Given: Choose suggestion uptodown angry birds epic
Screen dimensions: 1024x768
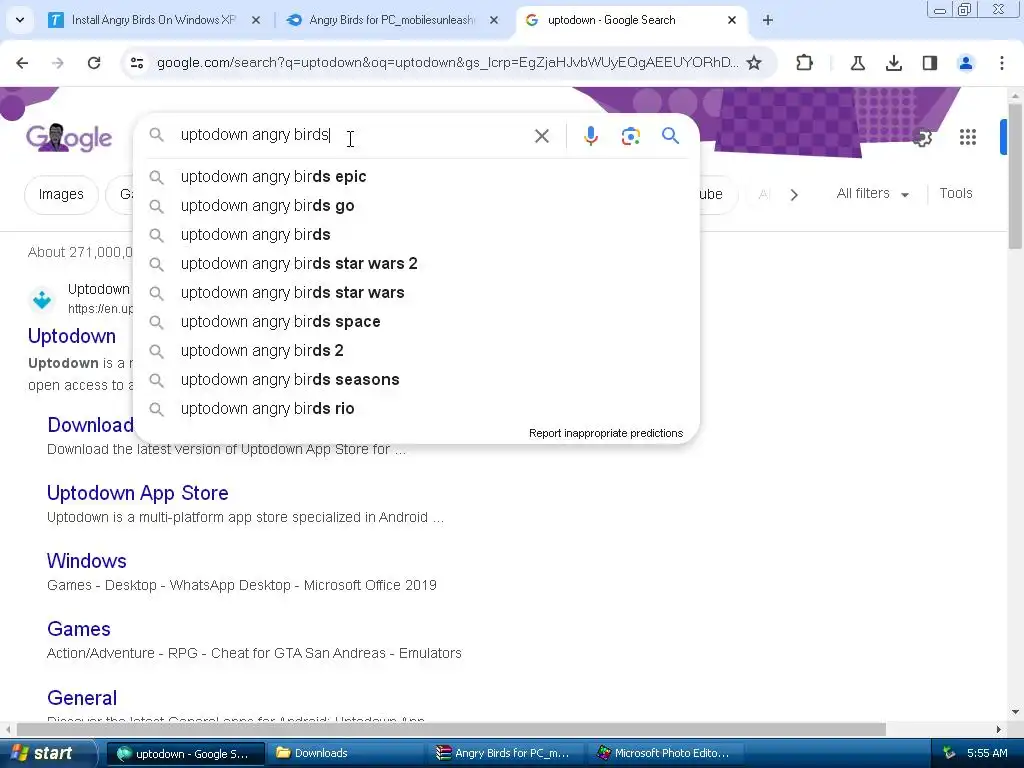Looking at the screenshot, I should point(417,176).
